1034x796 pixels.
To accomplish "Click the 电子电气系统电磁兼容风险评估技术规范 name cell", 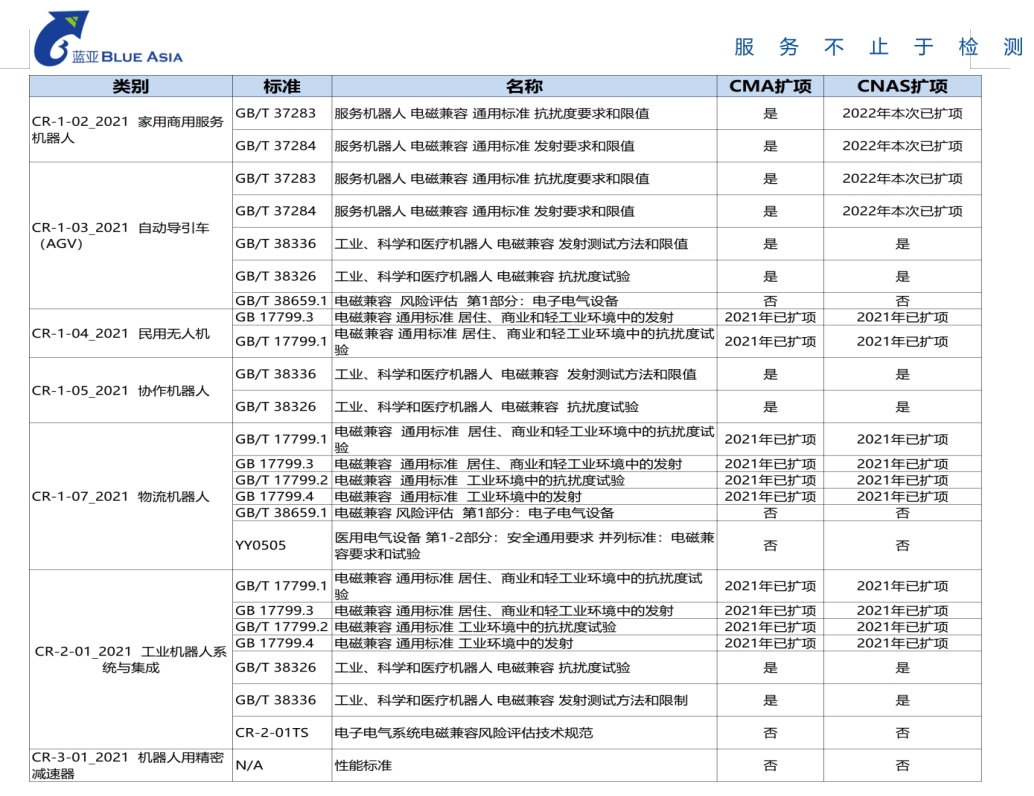I will pyautogui.click(x=463, y=732).
